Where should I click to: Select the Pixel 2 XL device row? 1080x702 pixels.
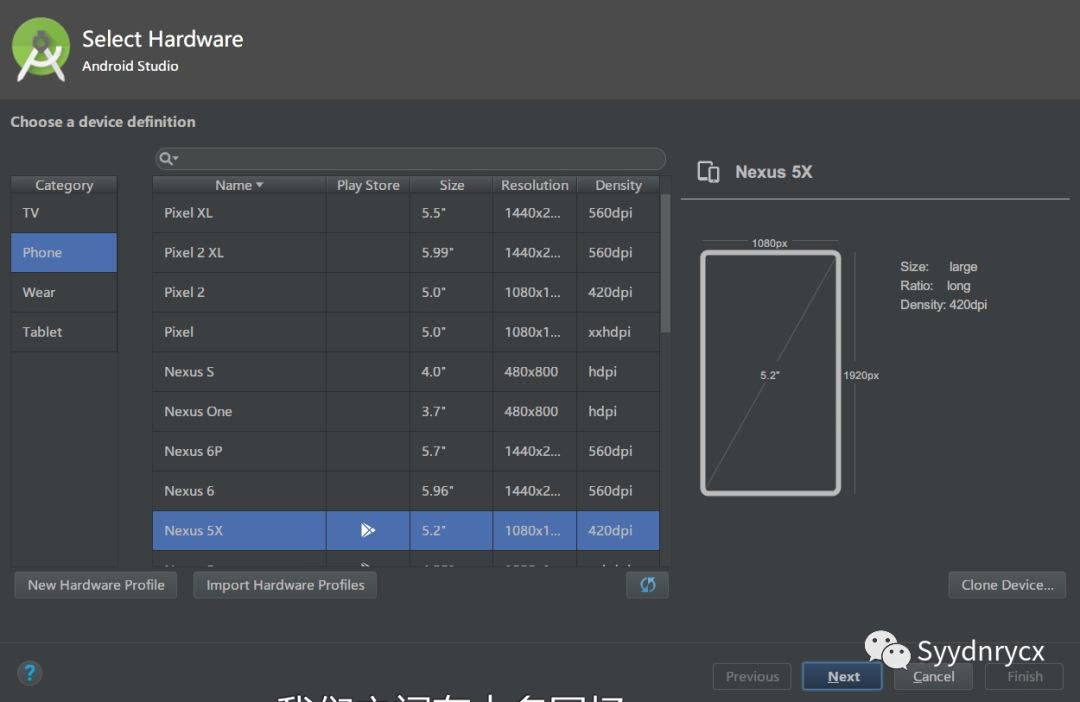click(406, 252)
